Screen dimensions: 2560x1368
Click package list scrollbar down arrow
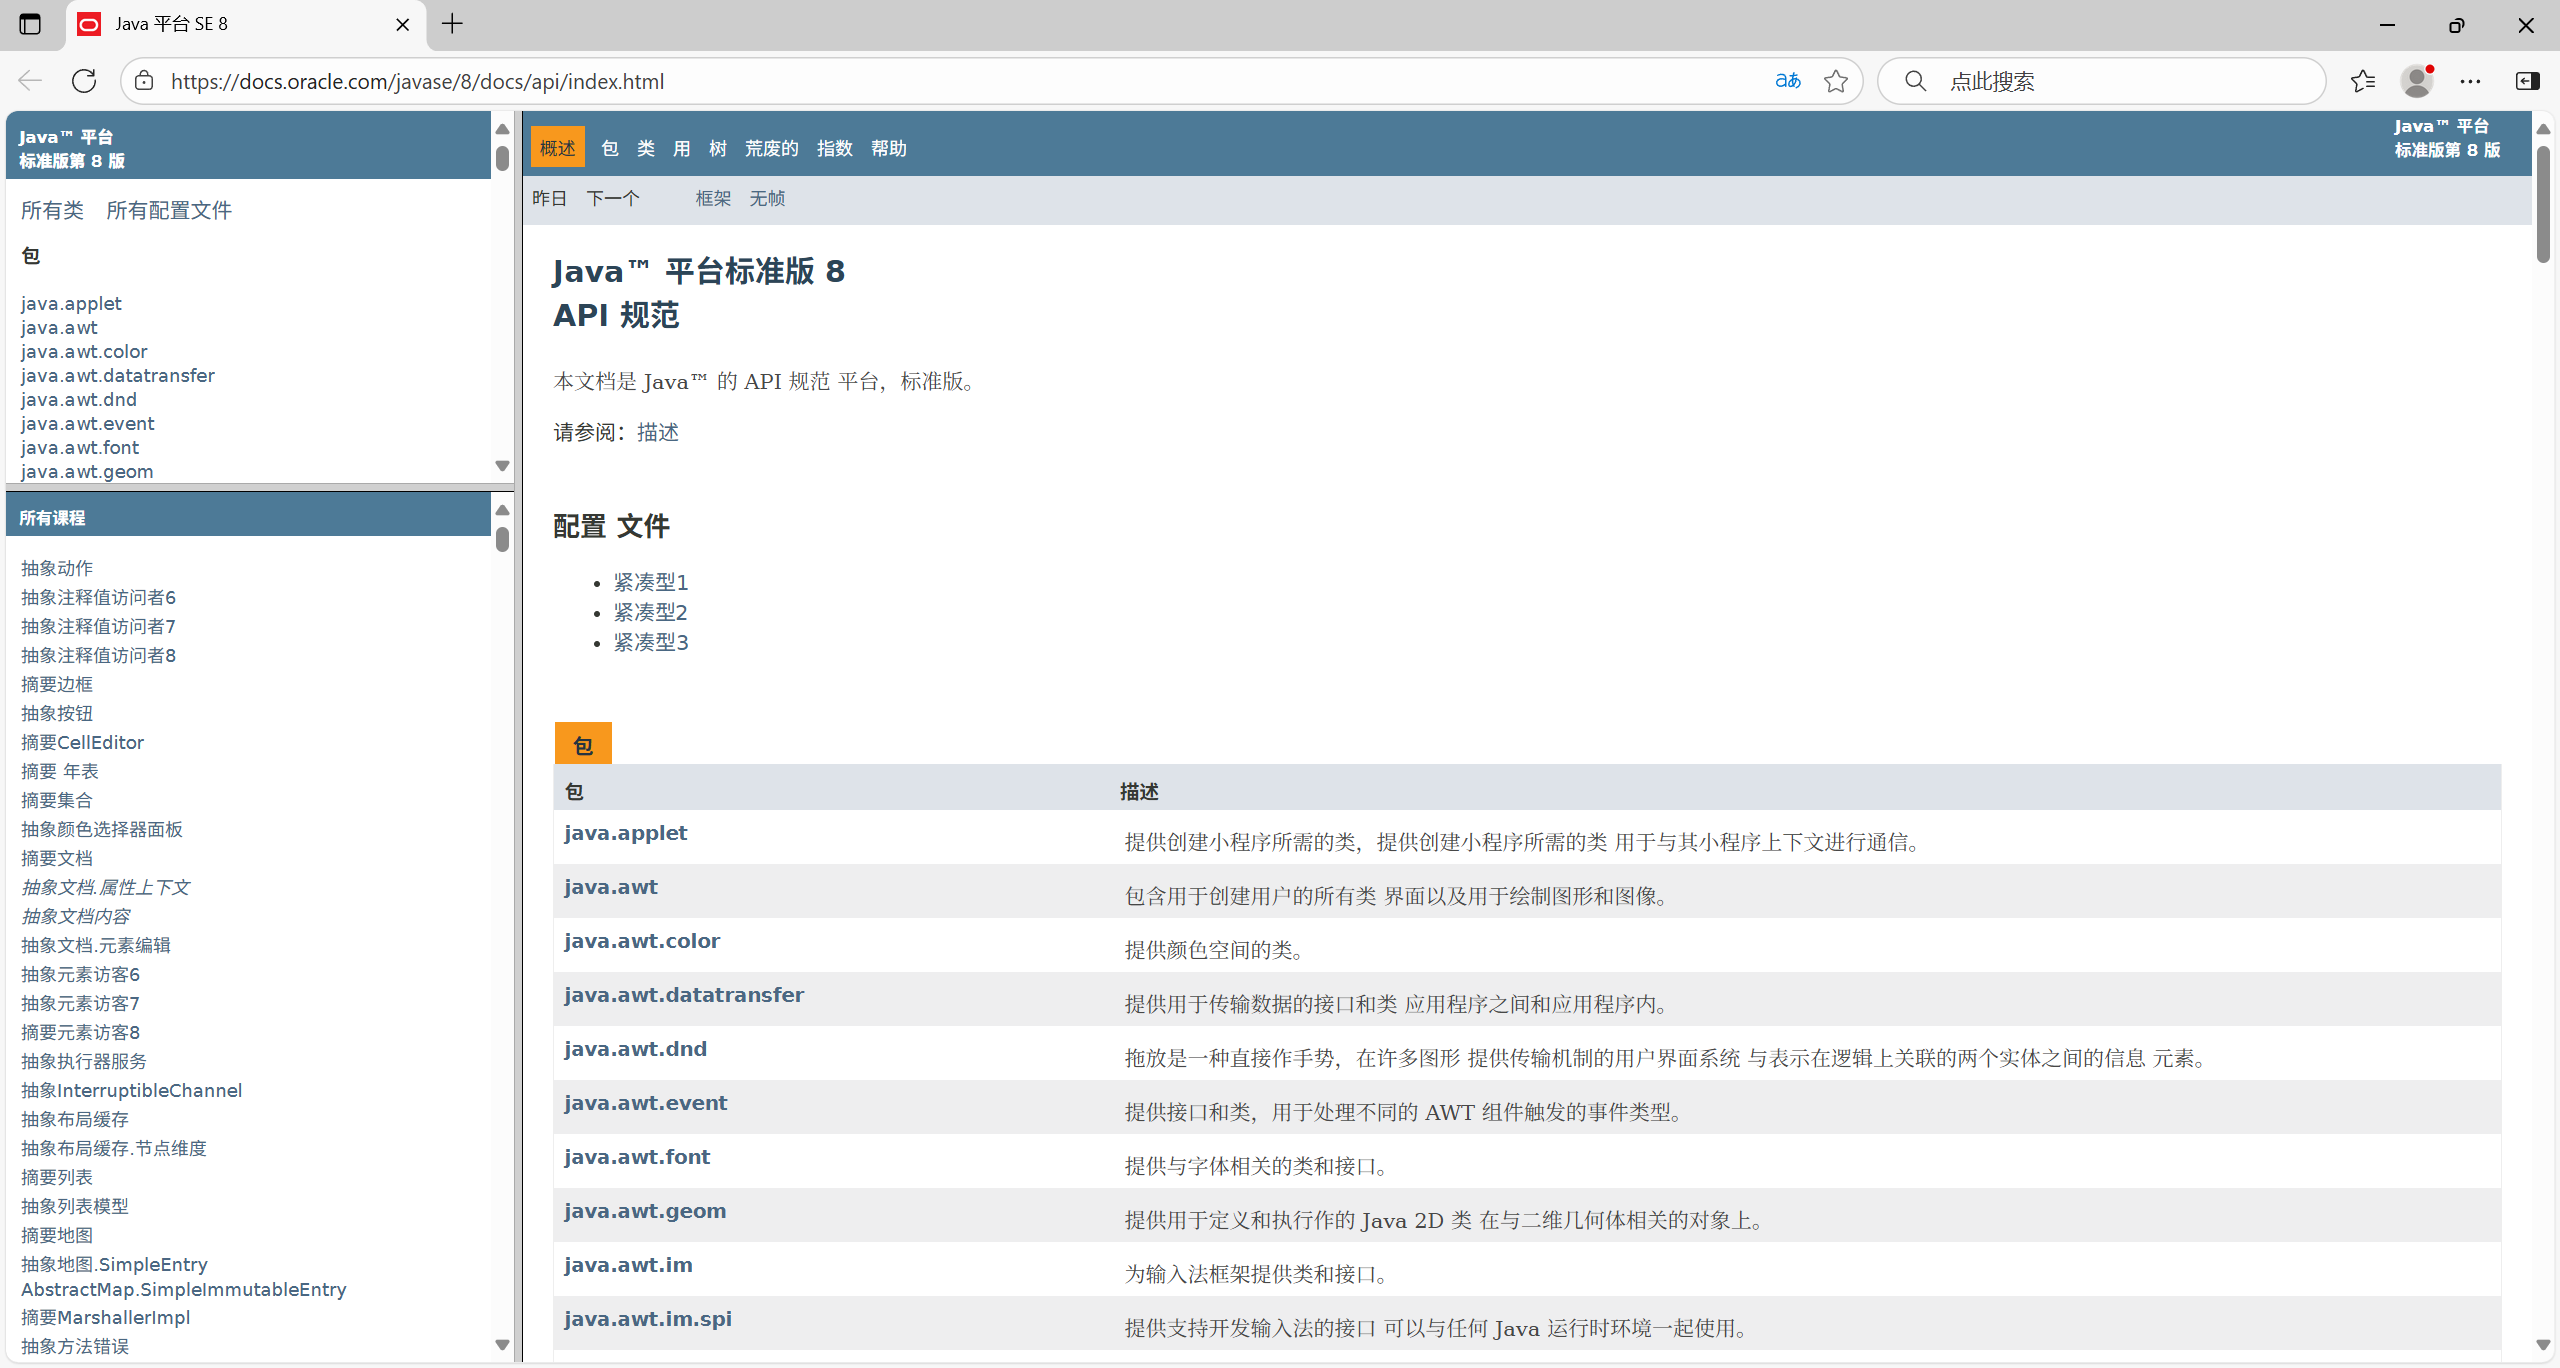tap(502, 466)
